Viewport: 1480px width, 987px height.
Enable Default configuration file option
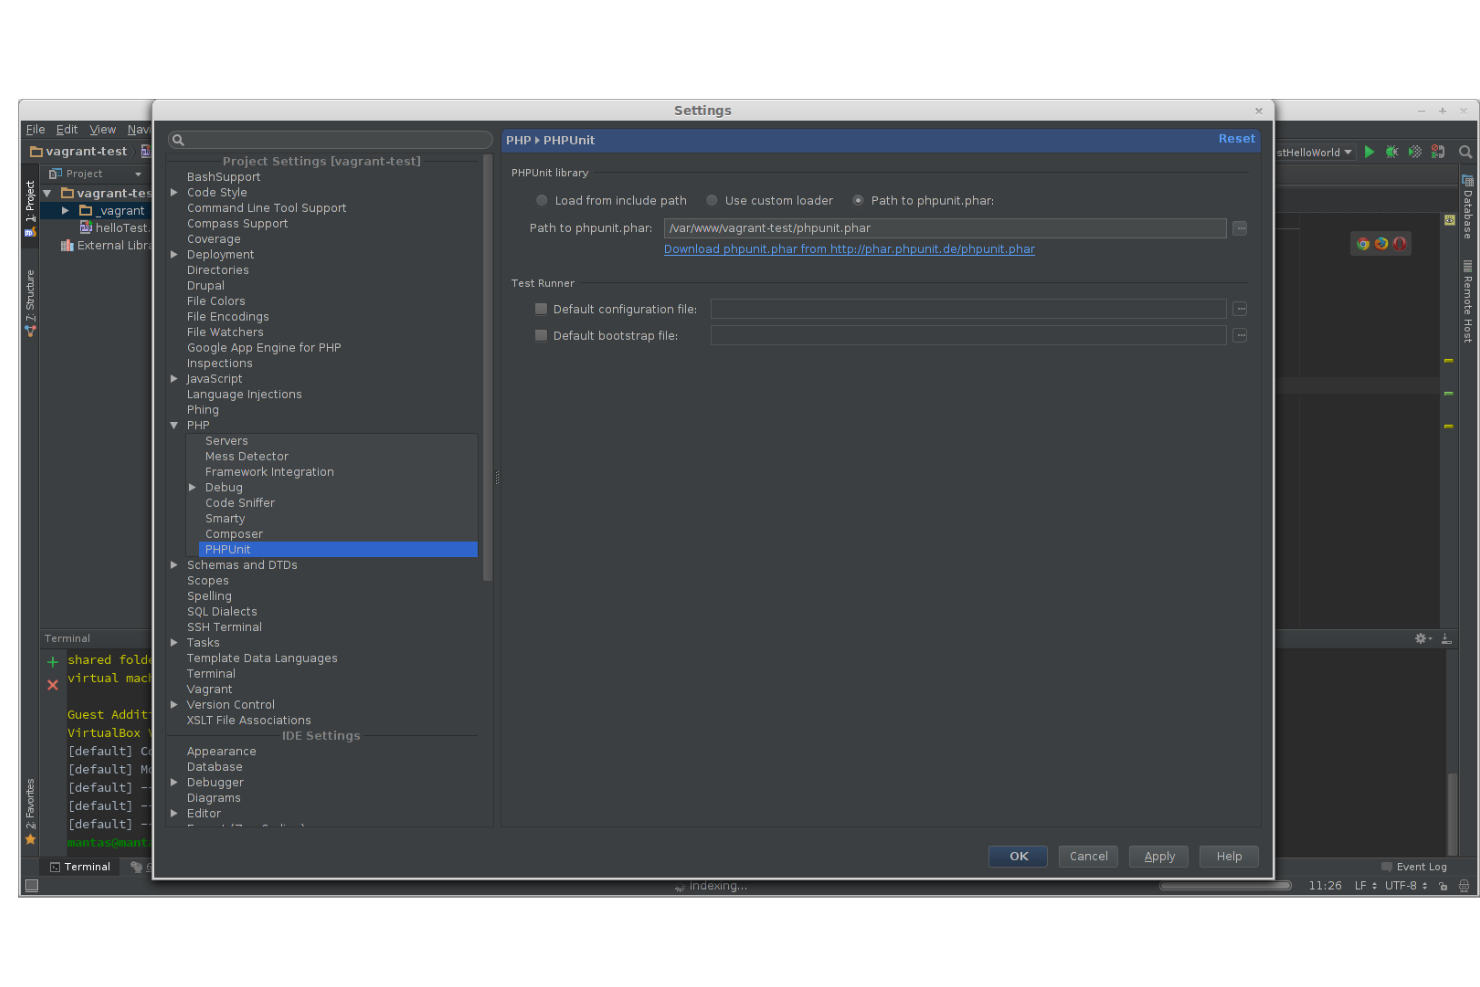(541, 309)
